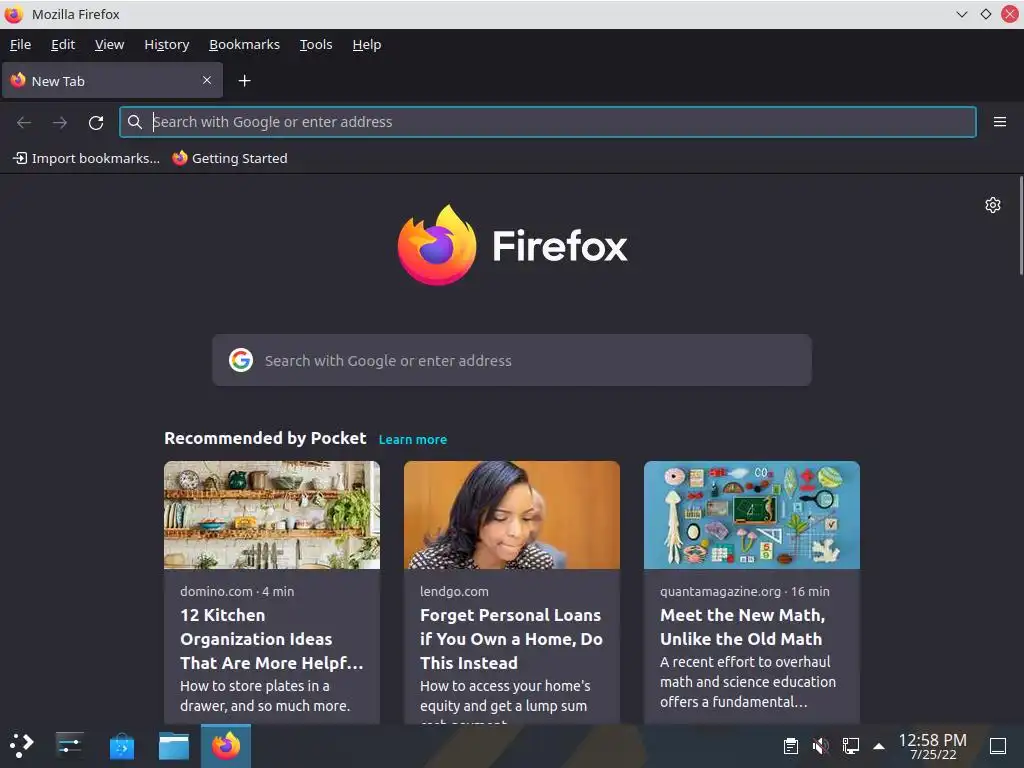Open the KDE application launcher
Image resolution: width=1024 pixels, height=768 pixels.
[x=22, y=745]
